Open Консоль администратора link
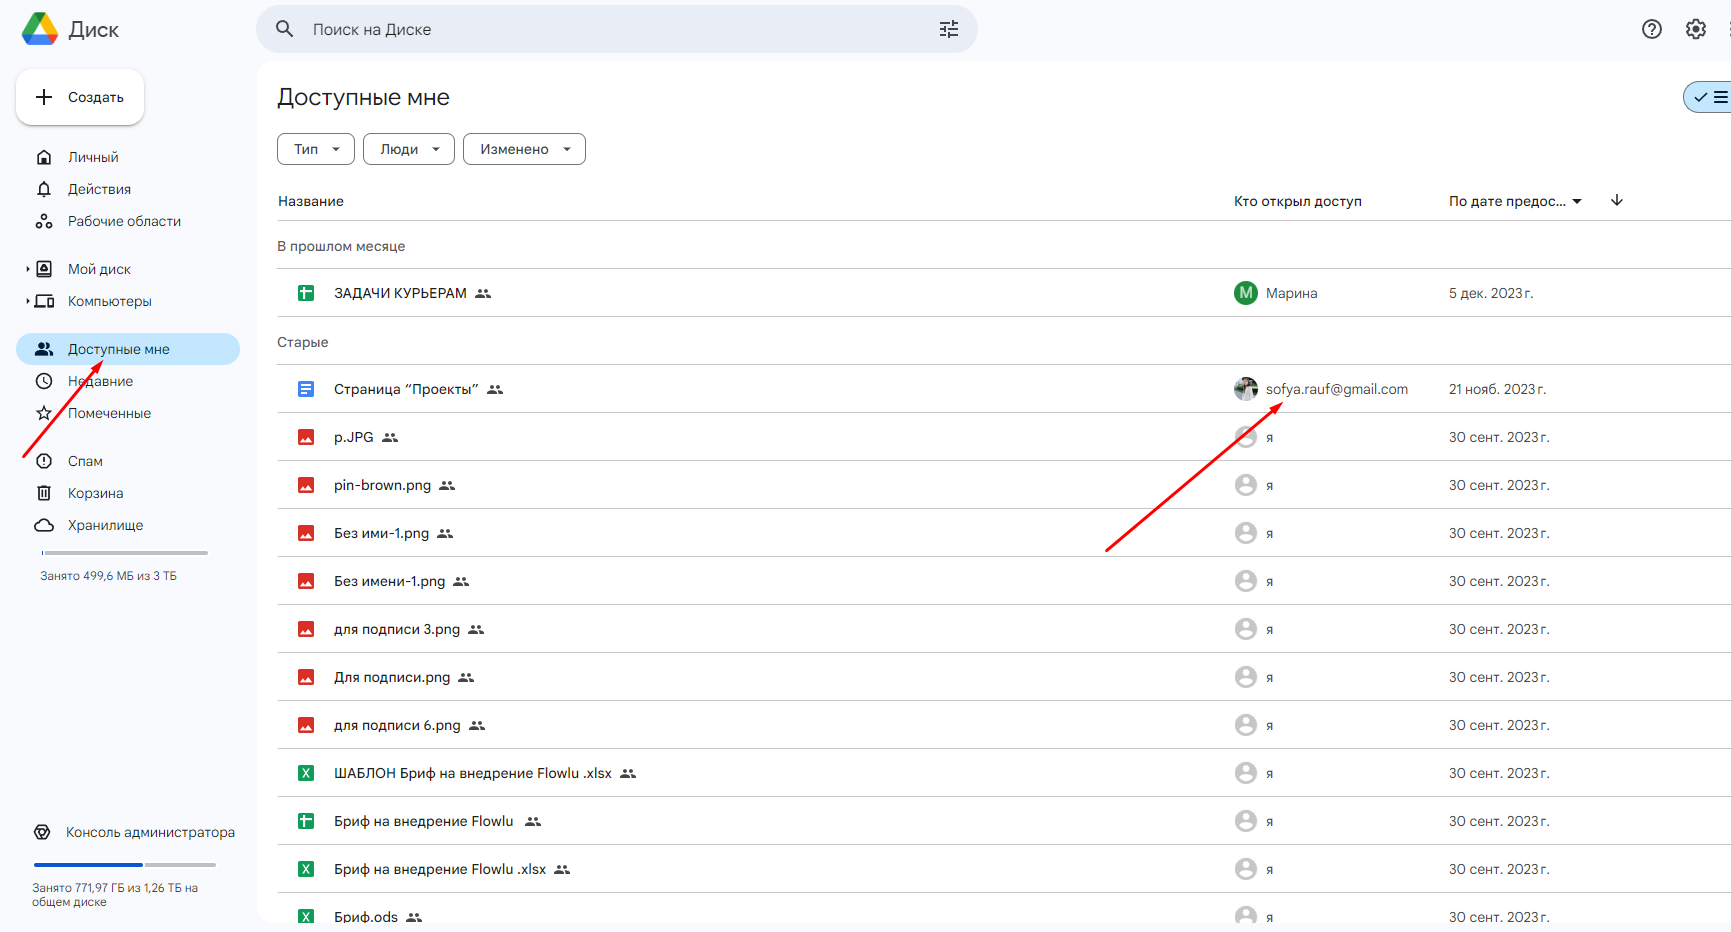 (x=150, y=832)
